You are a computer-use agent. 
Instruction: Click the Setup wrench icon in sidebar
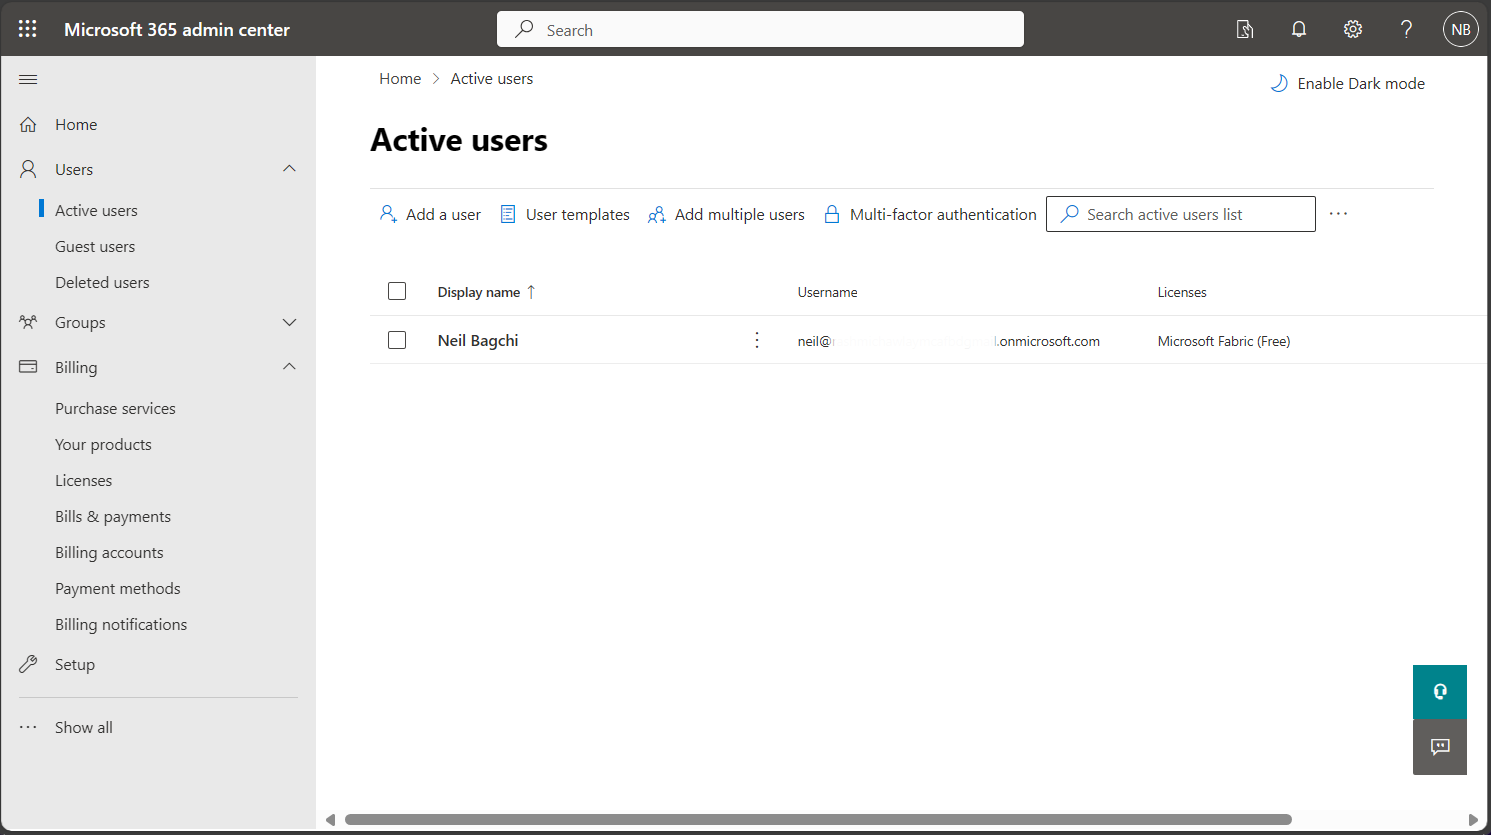[28, 664]
